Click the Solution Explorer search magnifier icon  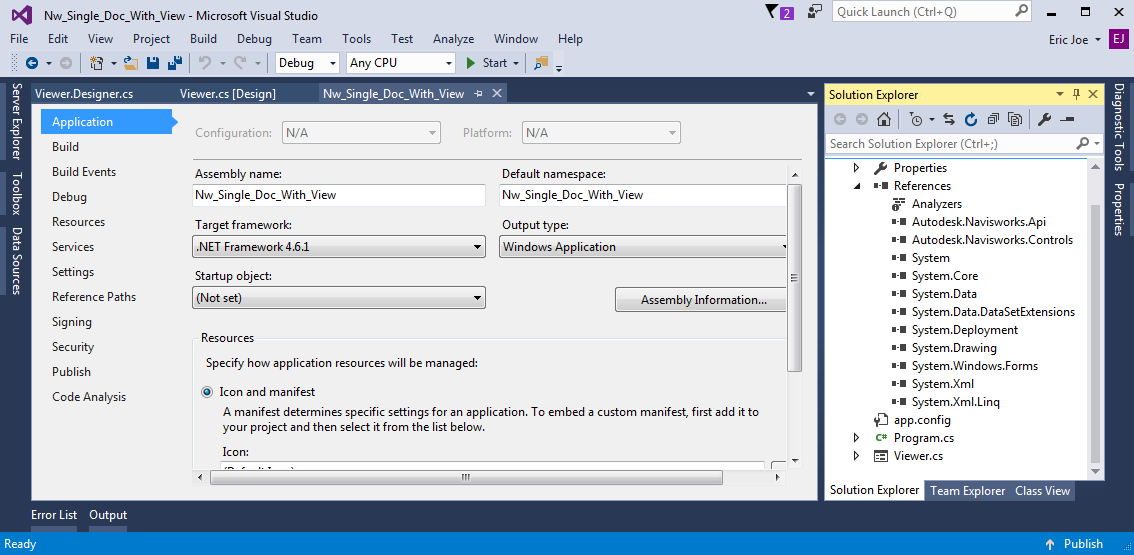tap(1083, 143)
